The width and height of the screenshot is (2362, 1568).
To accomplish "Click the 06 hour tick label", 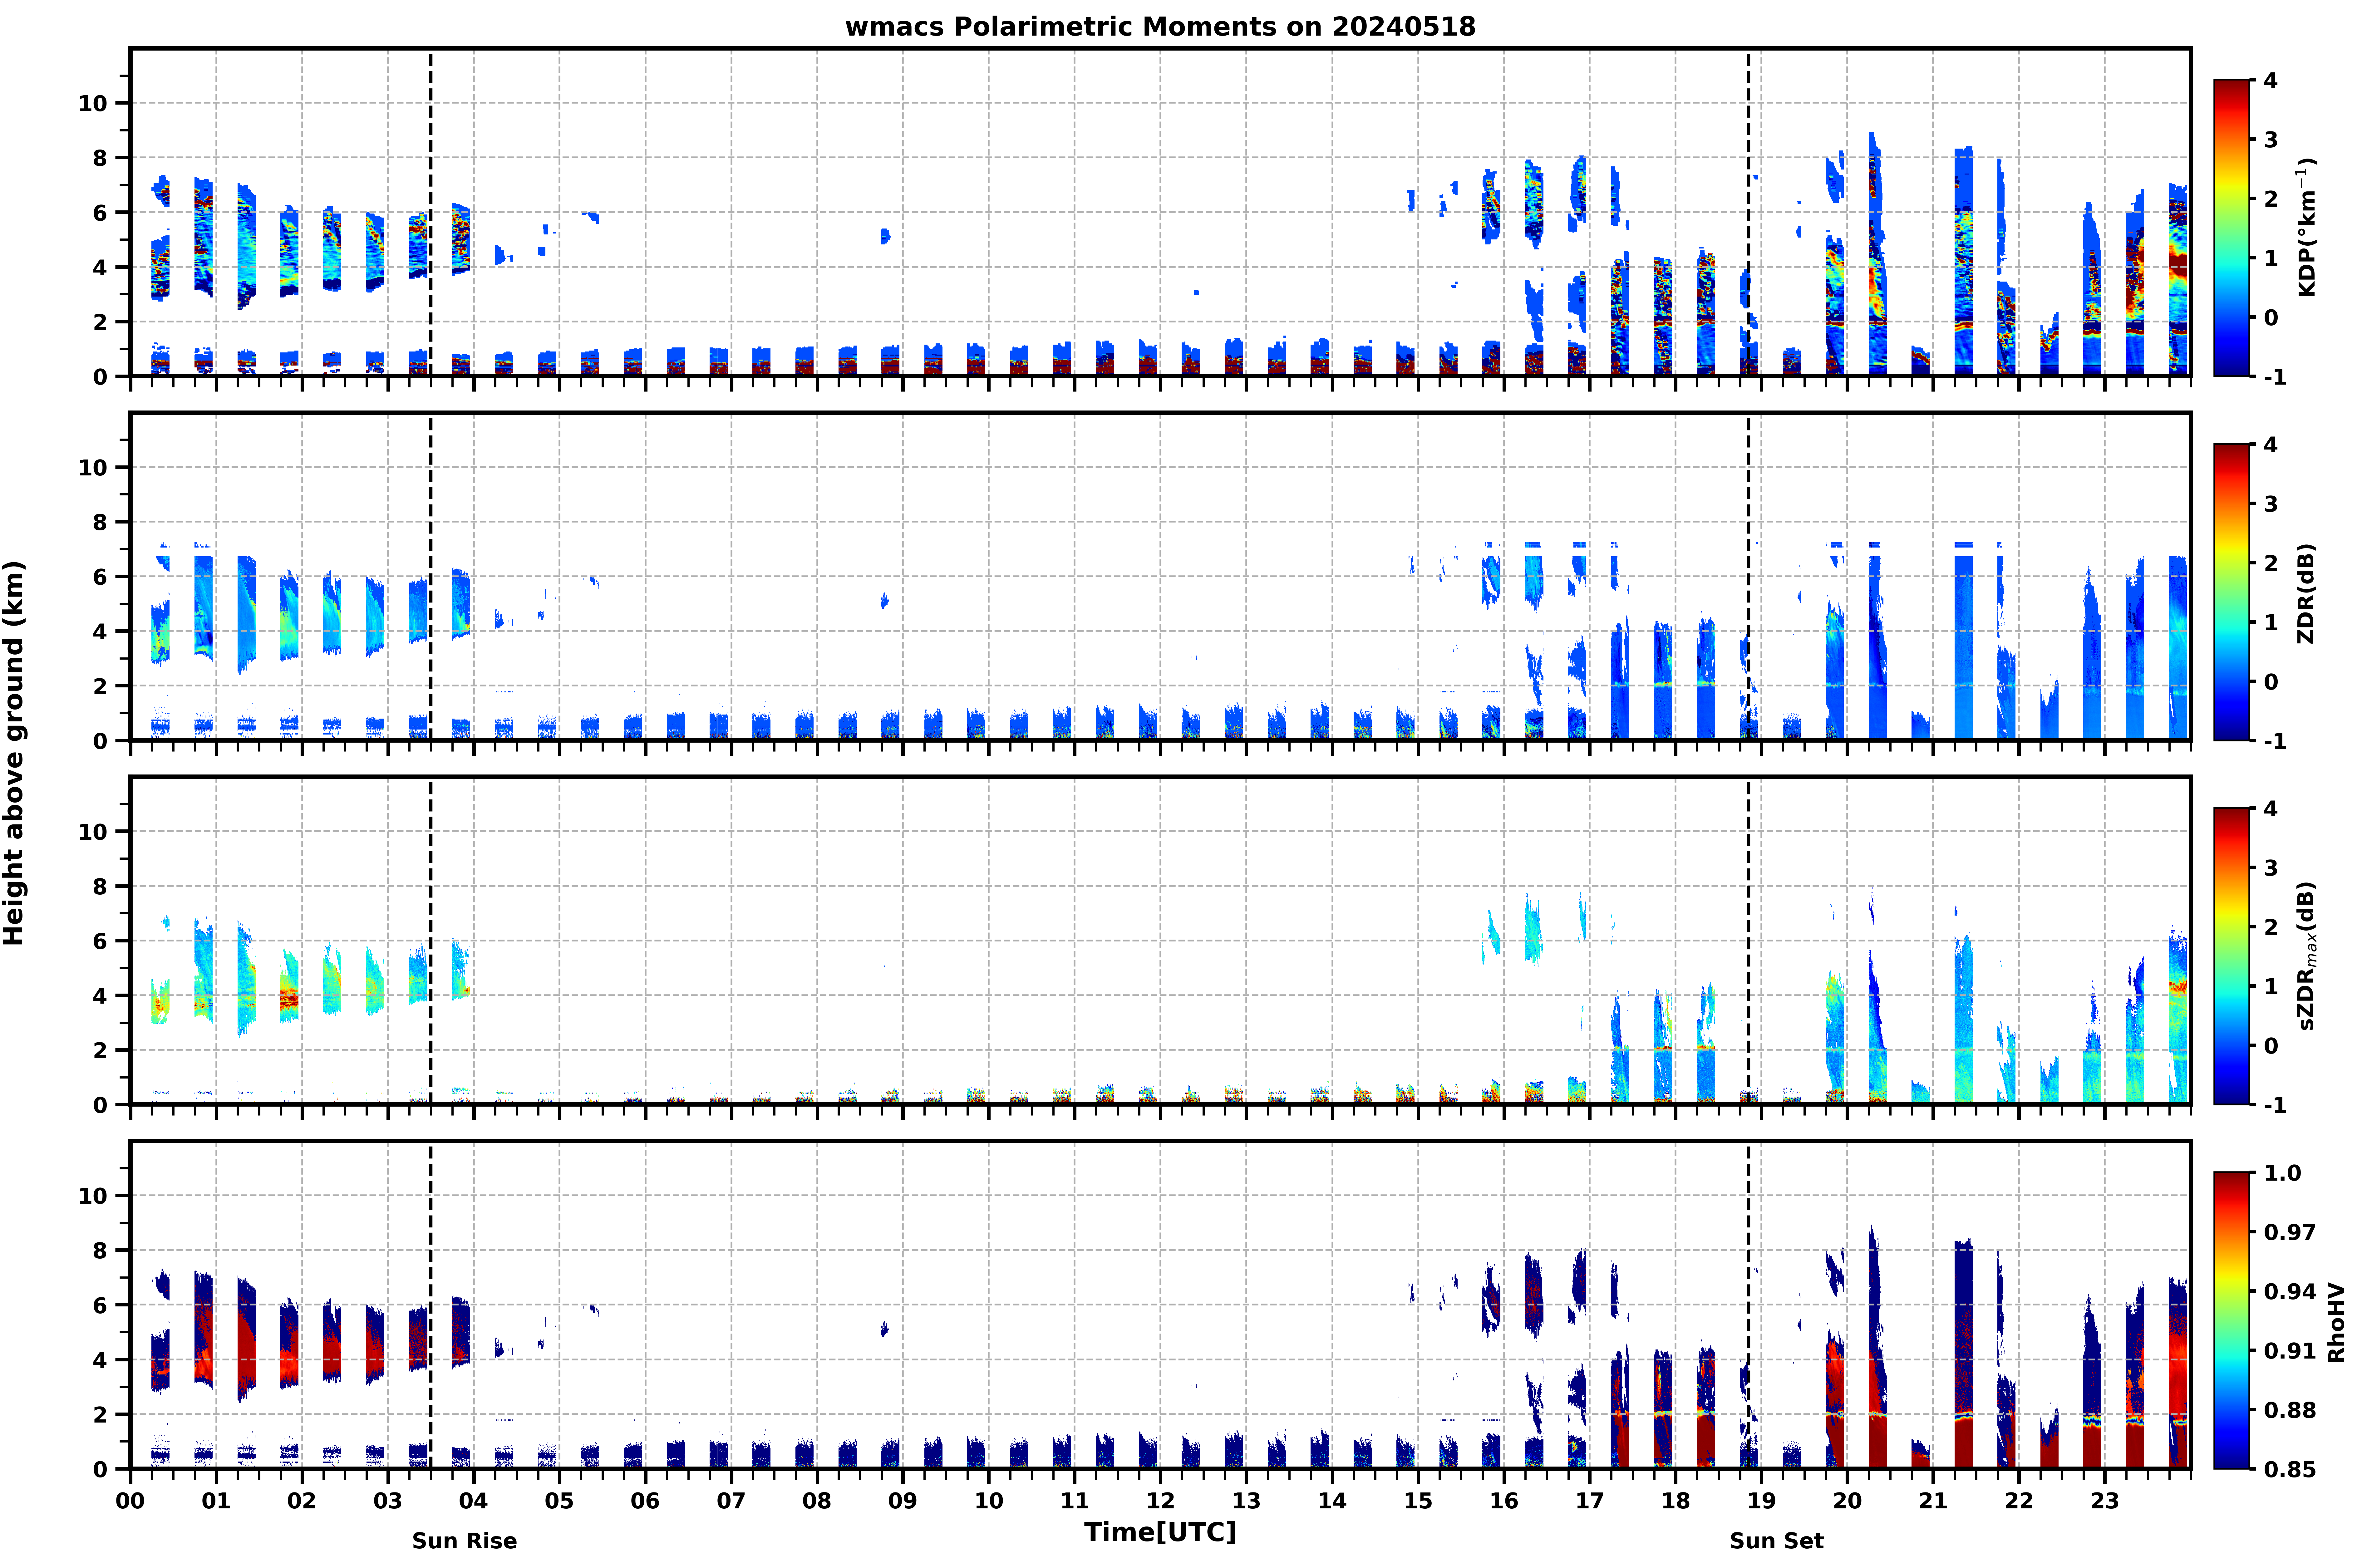I will (x=645, y=1501).
